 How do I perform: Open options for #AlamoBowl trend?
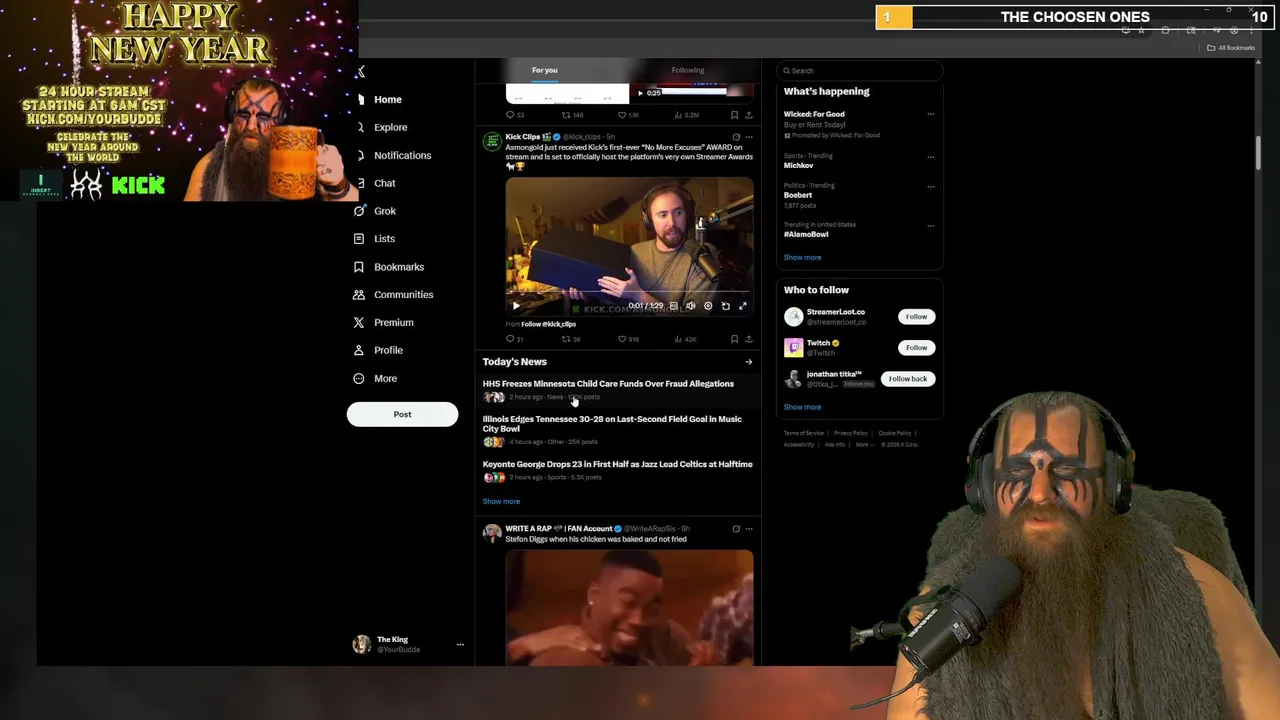(930, 225)
